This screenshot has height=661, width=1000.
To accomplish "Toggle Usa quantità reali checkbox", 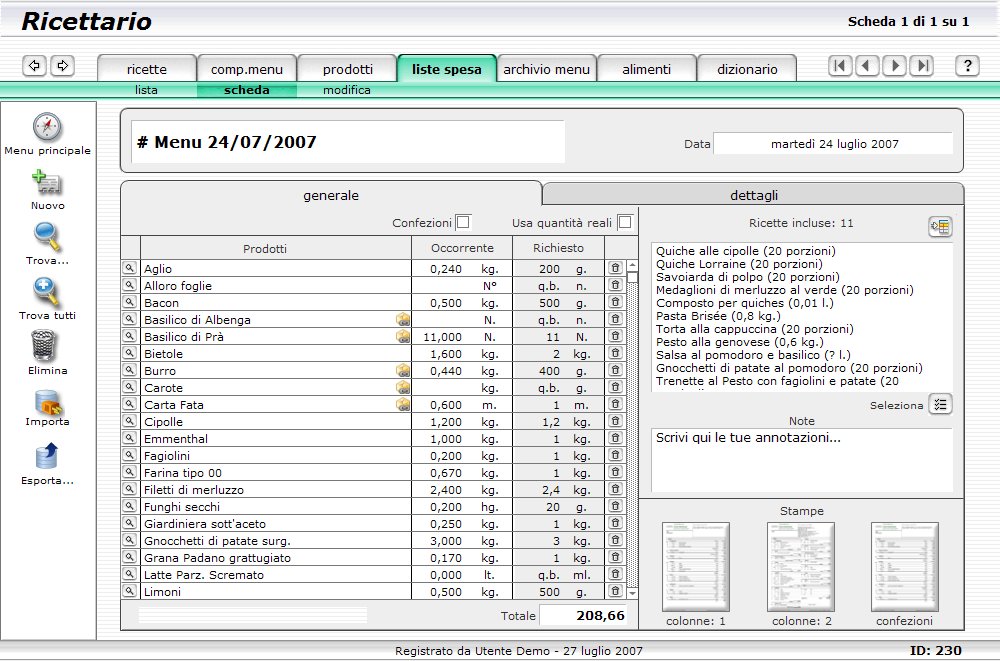I will 625,222.
